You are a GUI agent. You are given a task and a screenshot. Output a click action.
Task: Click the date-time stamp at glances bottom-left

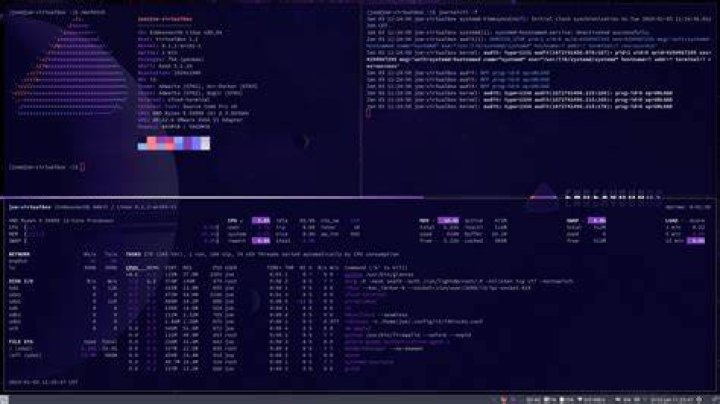coord(43,382)
